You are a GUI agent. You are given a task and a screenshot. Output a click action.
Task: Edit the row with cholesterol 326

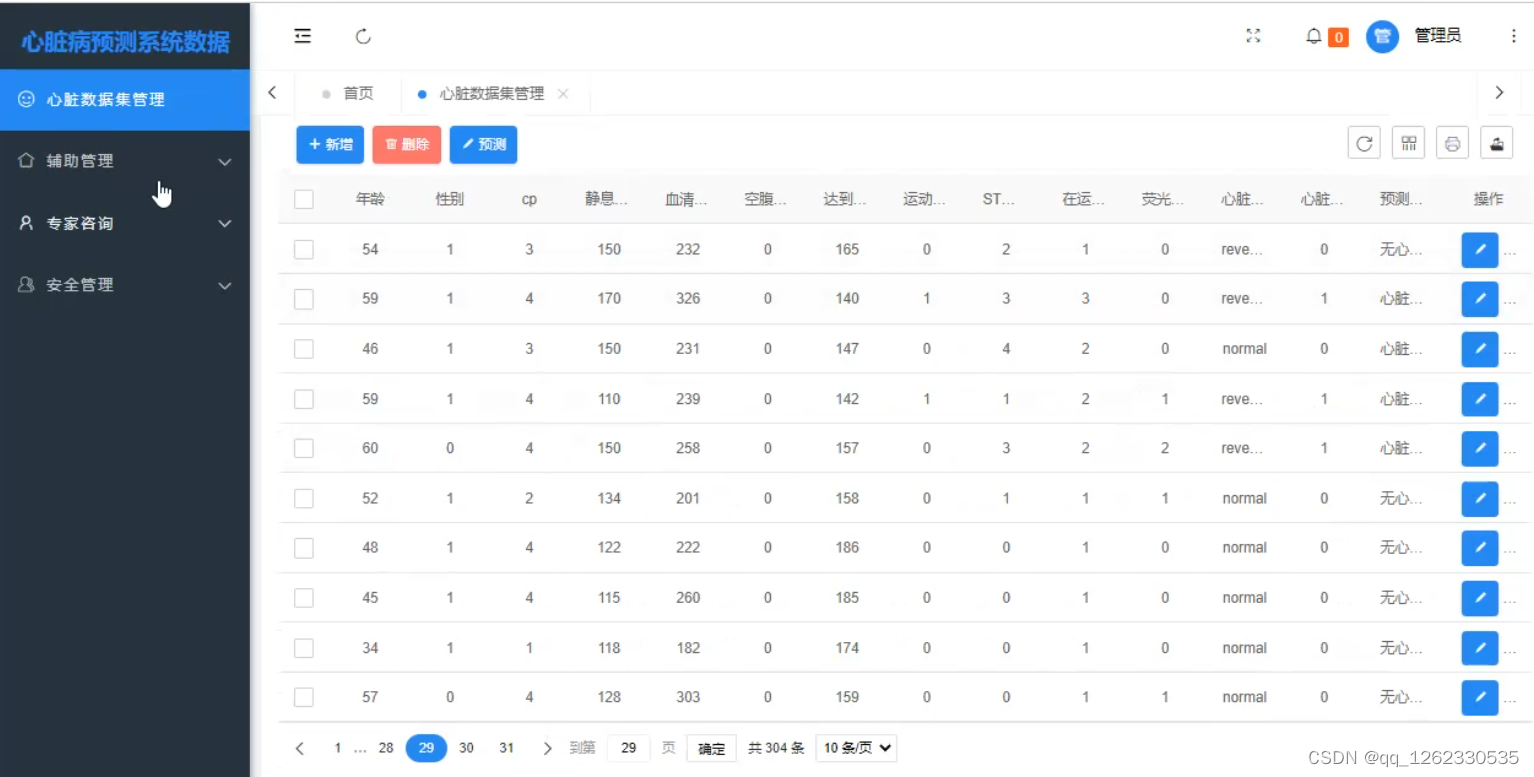(1480, 299)
